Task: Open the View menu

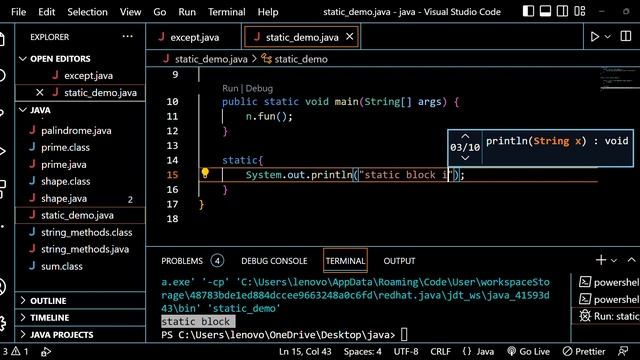Action: point(130,12)
